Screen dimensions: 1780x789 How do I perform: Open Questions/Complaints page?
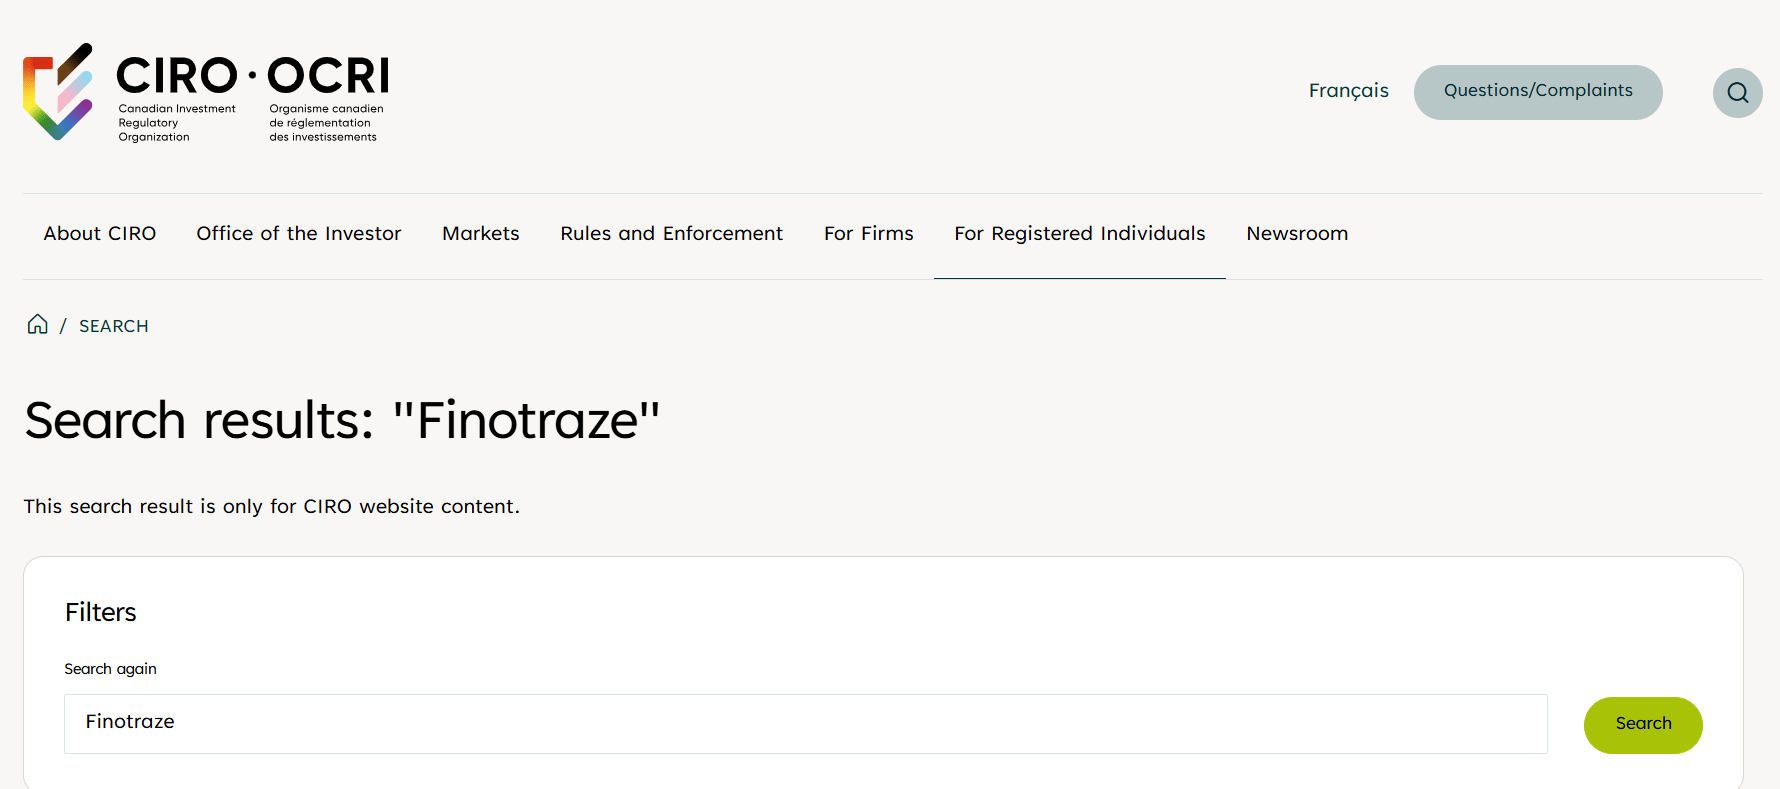1538,92
